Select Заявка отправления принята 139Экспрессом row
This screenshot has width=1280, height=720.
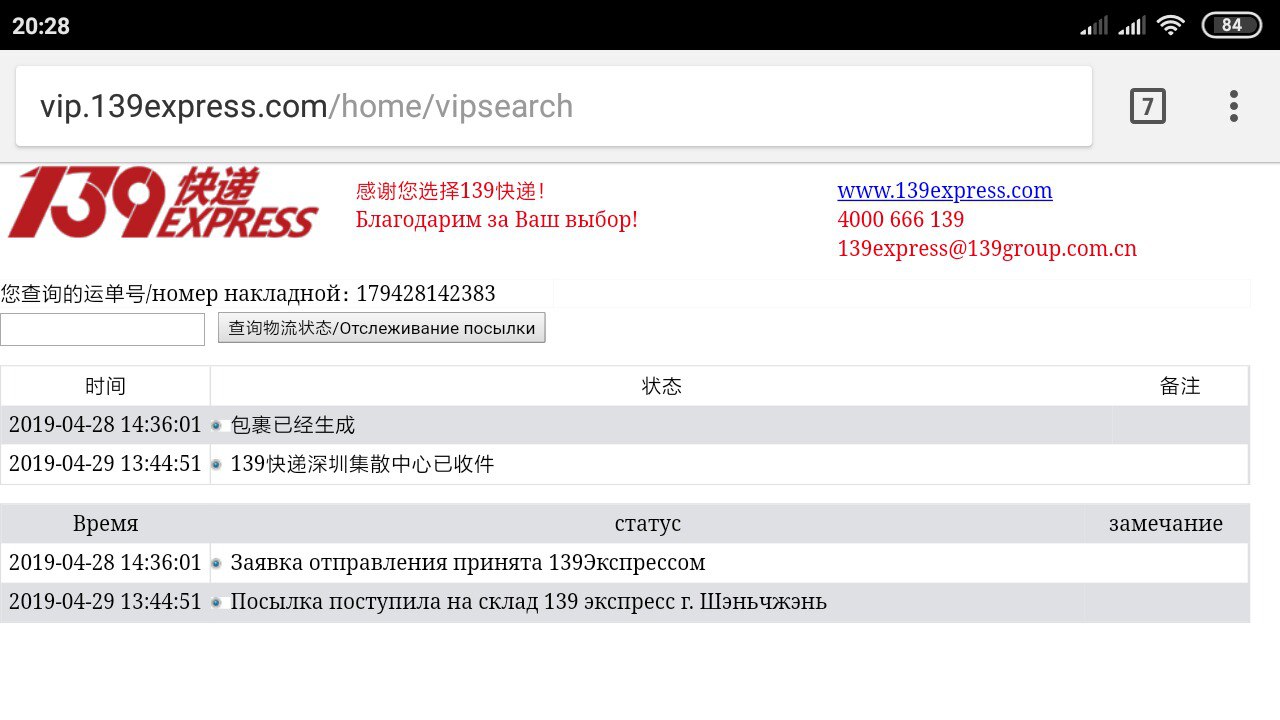(x=625, y=563)
